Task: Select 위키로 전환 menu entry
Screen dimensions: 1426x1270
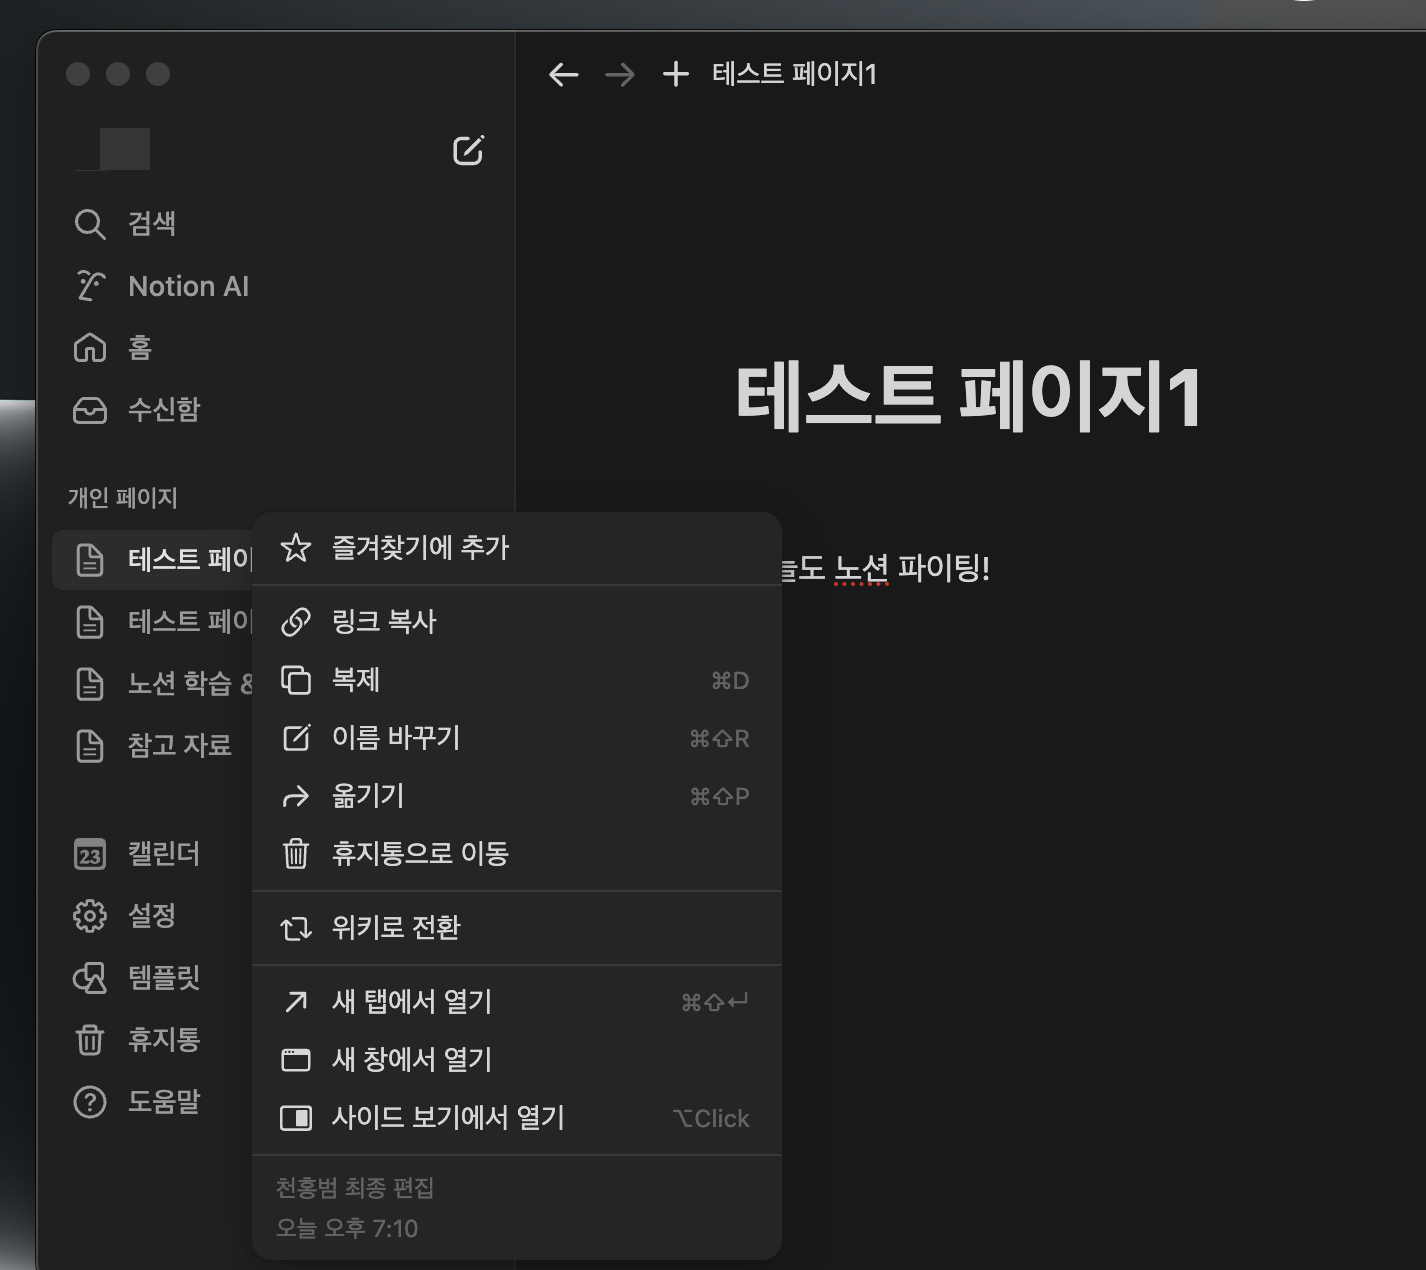Action: click(x=516, y=928)
